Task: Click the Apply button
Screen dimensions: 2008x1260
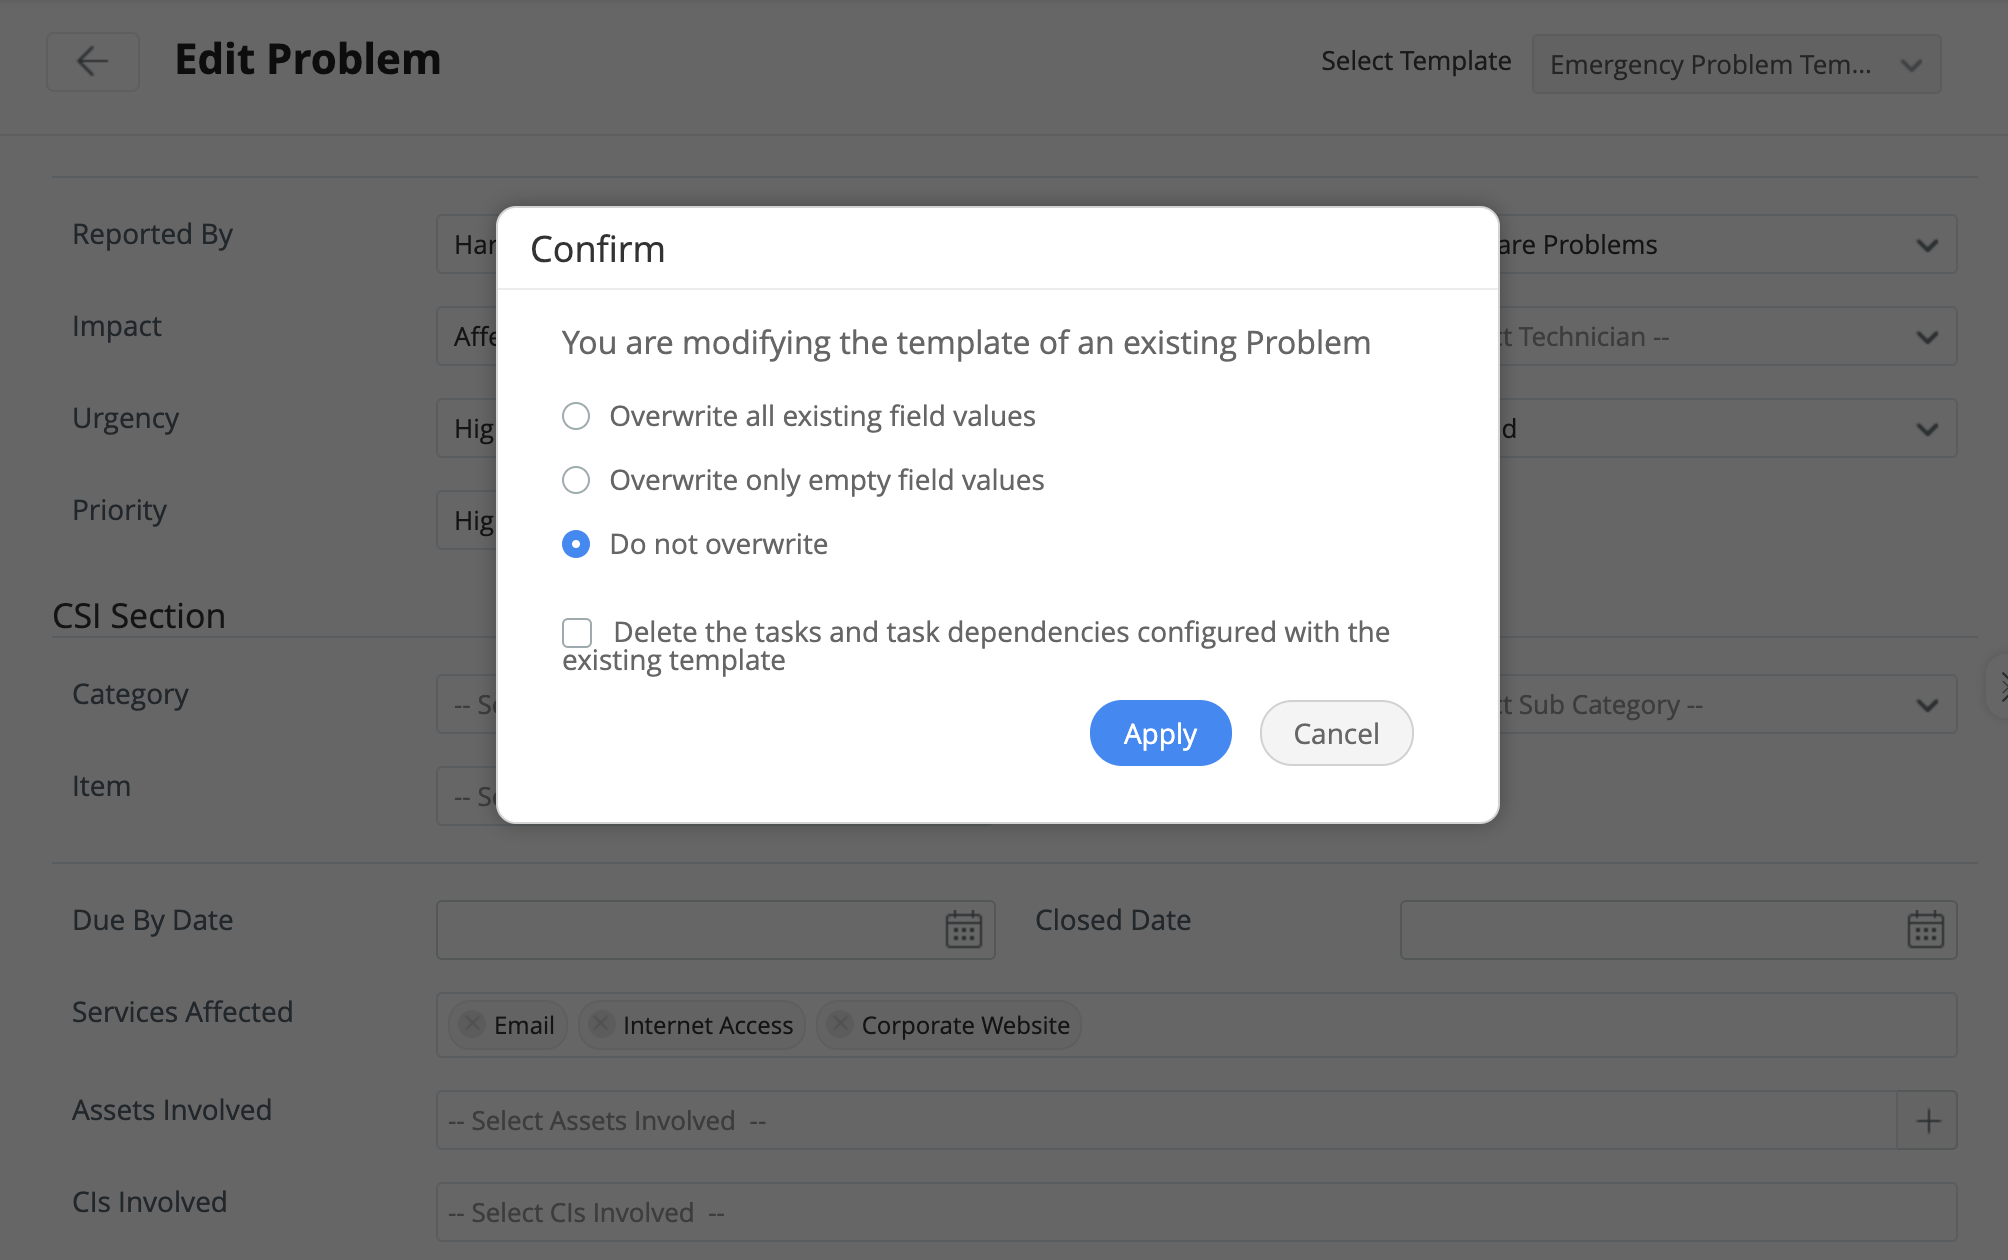Action: [1160, 734]
